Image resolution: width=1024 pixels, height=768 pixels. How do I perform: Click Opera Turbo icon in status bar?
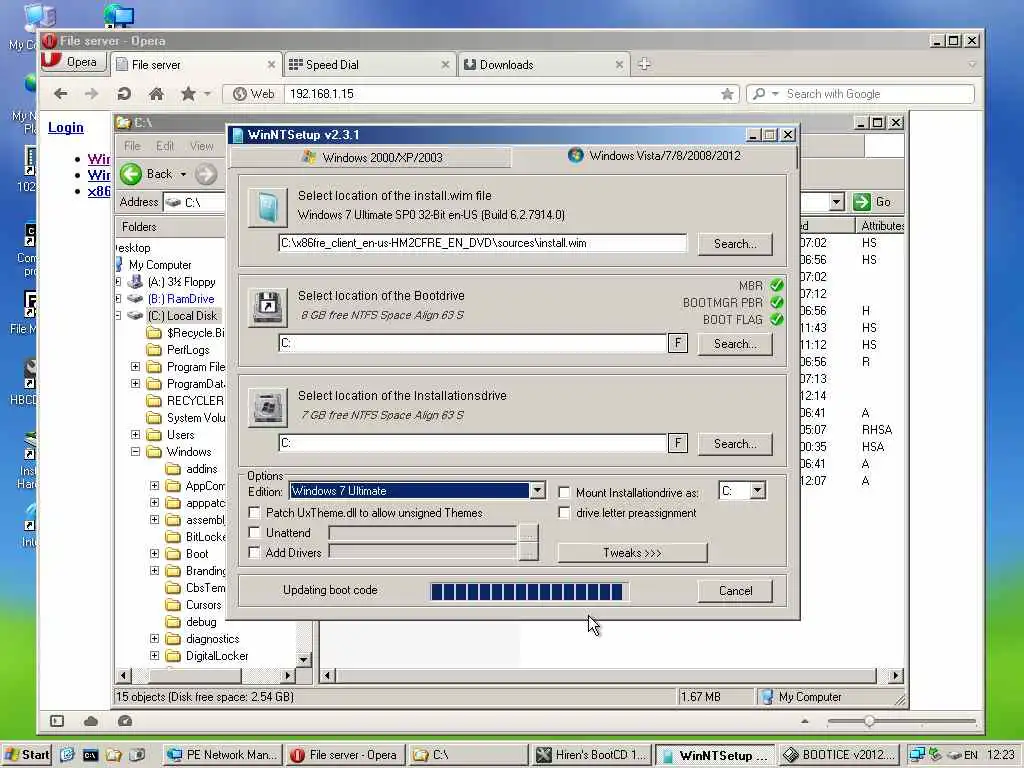[125, 721]
